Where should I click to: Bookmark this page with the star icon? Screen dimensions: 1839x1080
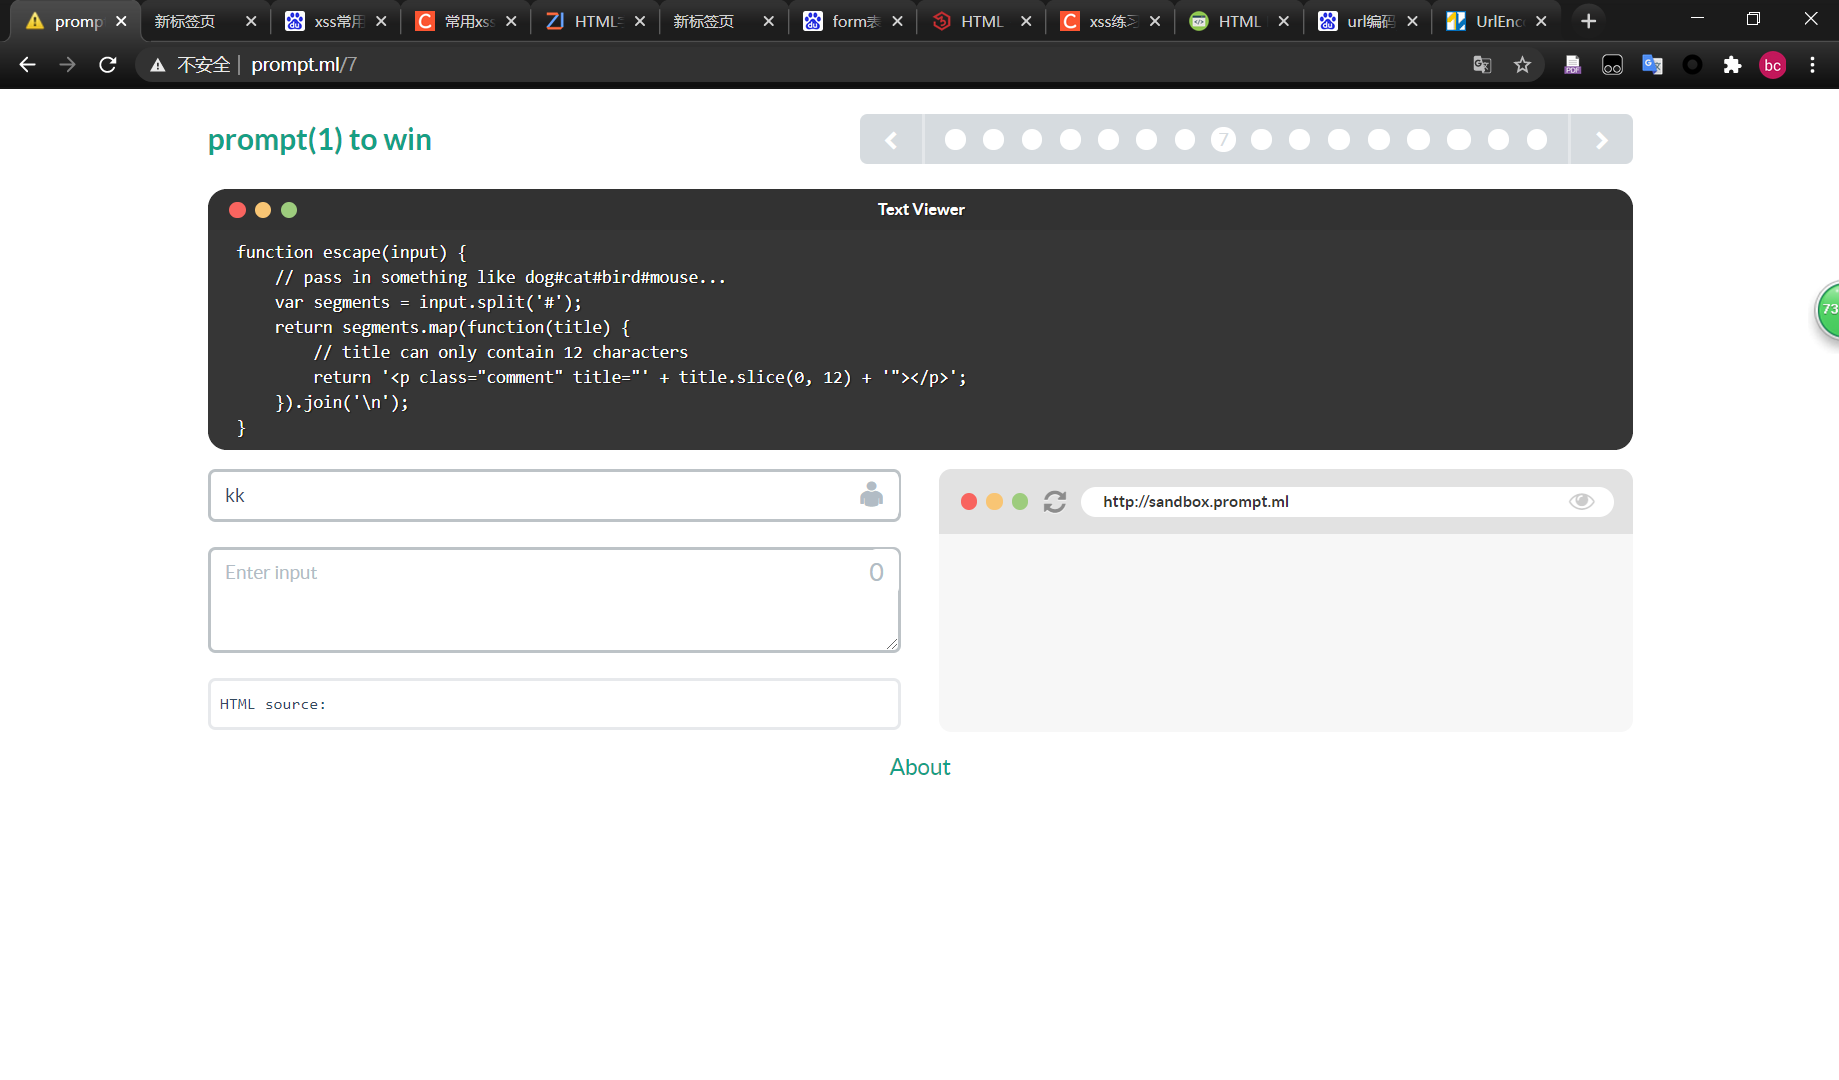(1522, 65)
